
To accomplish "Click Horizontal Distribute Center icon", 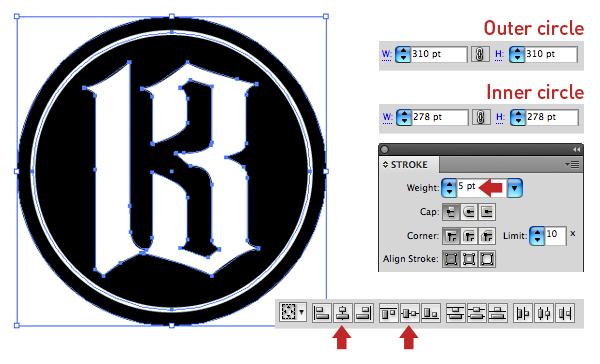I will coord(544,313).
